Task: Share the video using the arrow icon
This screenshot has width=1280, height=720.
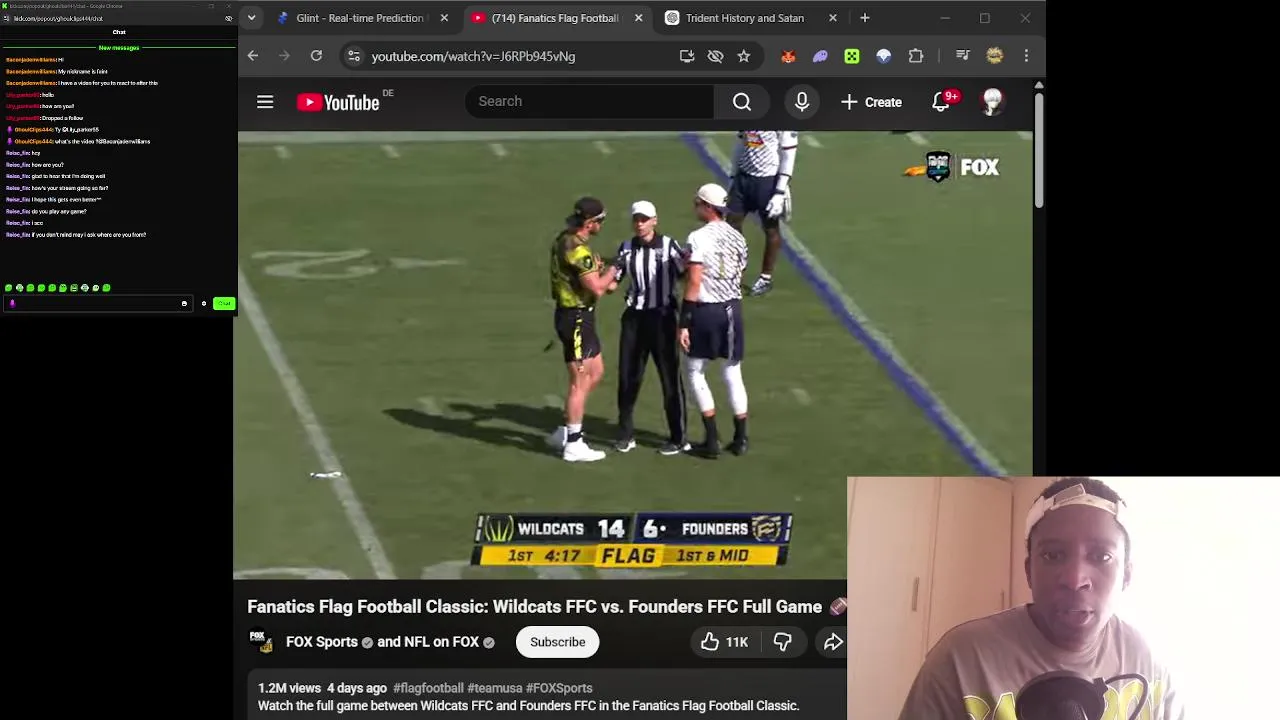Action: click(833, 642)
